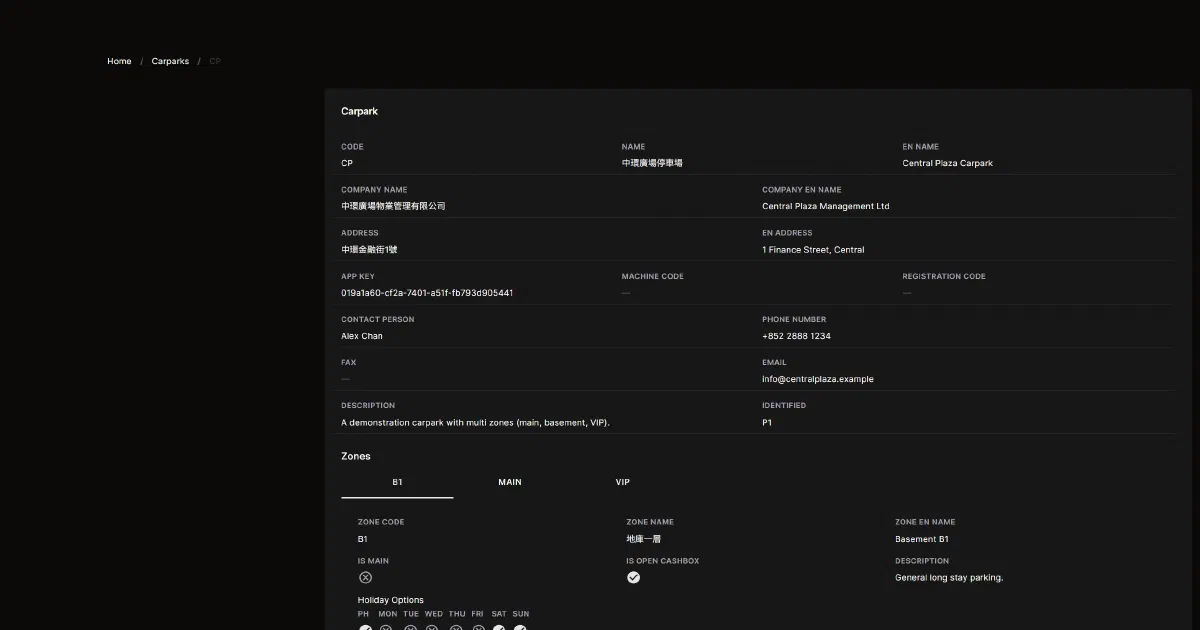Click the zone name 地庫一層
The image size is (1200, 630).
[643, 539]
